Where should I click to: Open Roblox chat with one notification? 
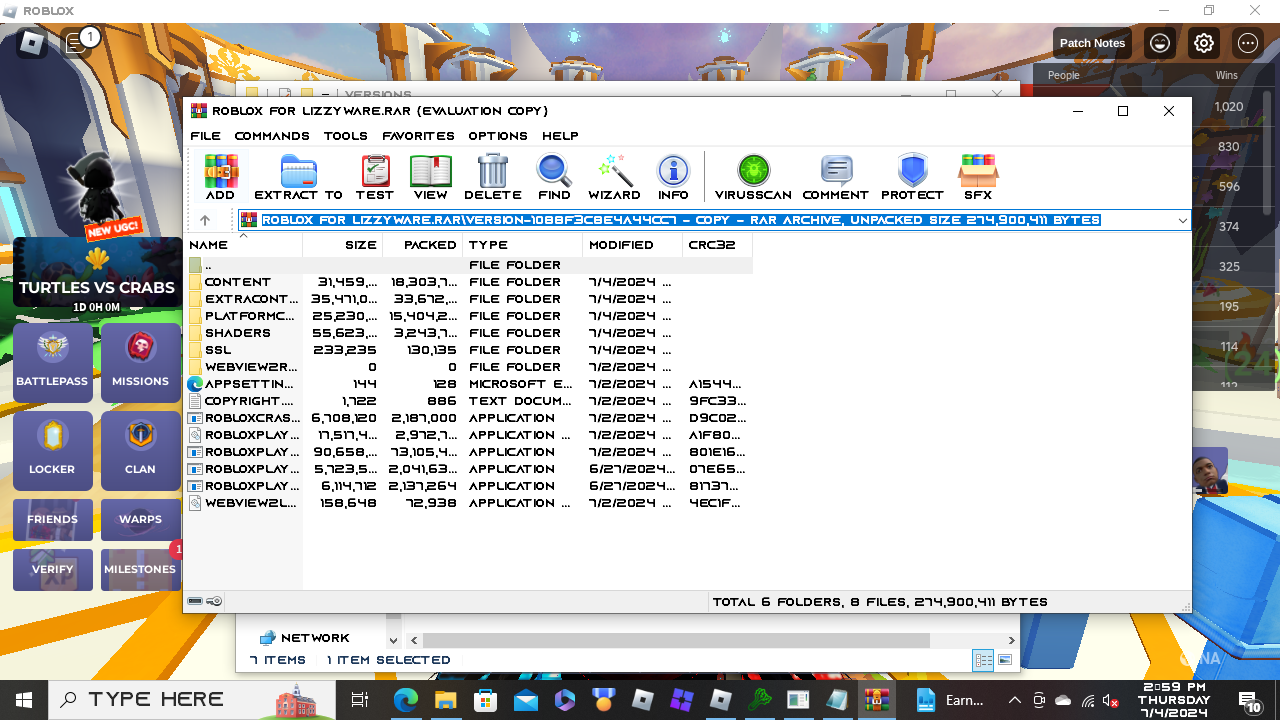coord(77,43)
